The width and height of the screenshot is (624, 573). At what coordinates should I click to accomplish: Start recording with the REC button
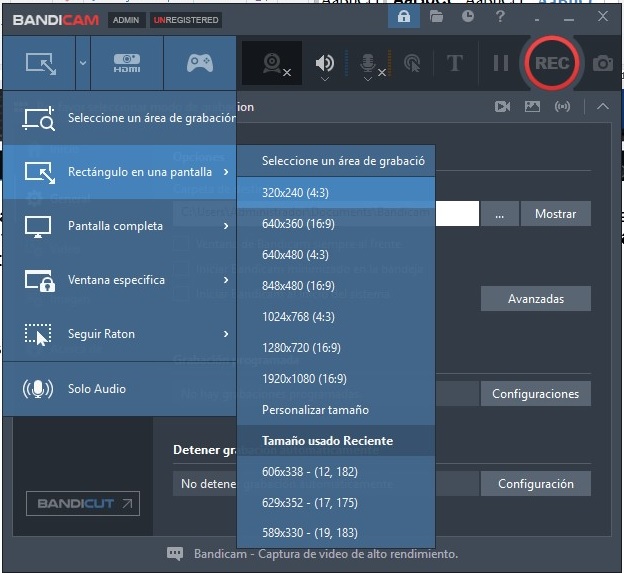tap(552, 63)
